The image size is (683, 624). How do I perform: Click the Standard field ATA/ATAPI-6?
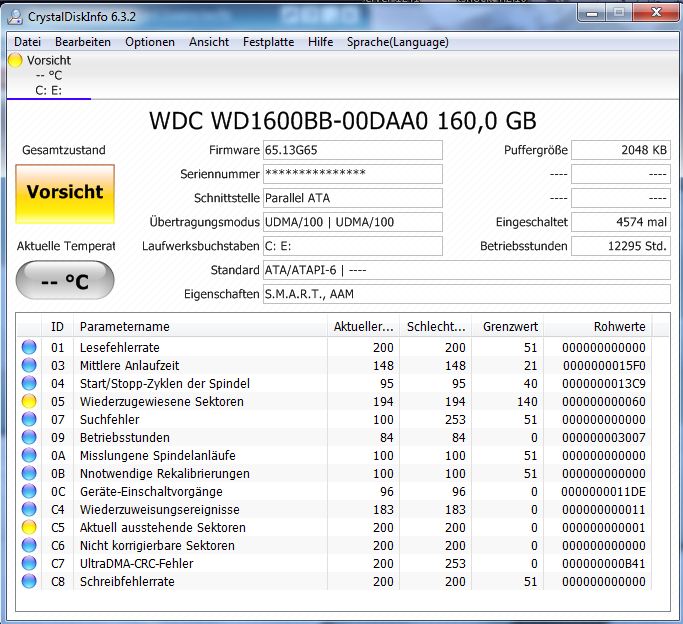(x=467, y=270)
